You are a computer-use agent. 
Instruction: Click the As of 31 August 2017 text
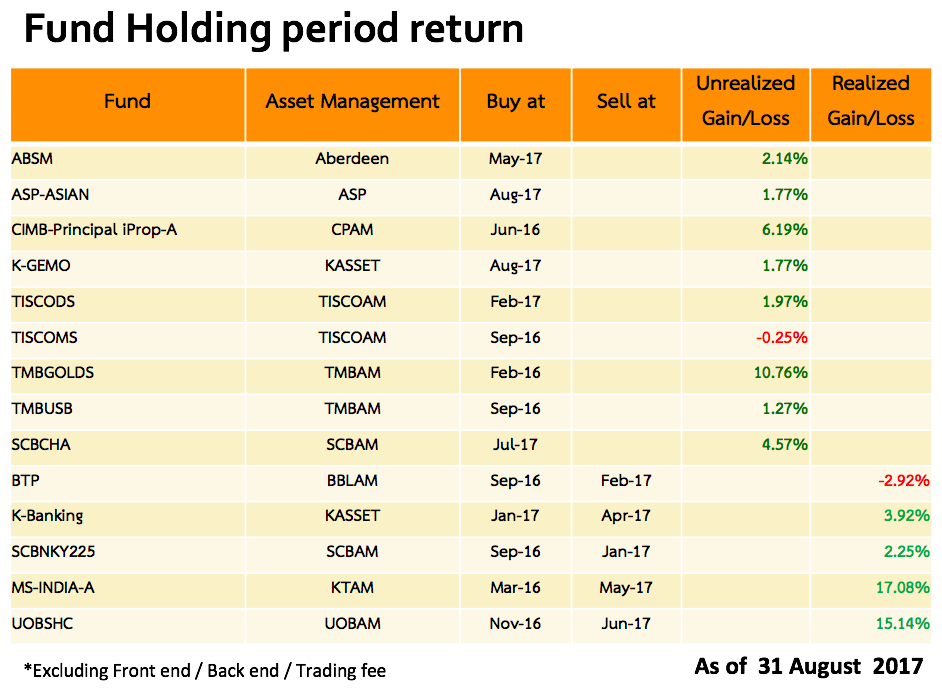(x=809, y=665)
